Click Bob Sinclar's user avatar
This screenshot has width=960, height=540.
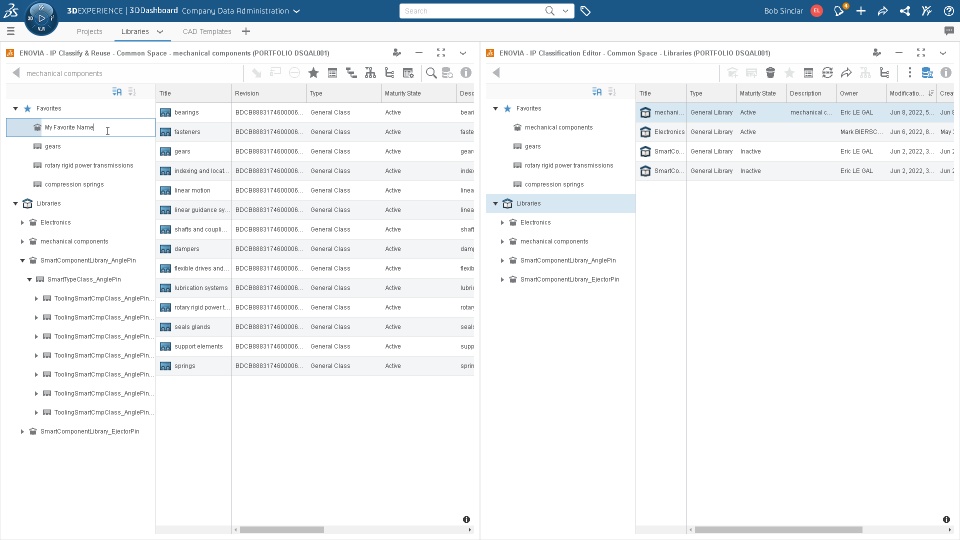[816, 11]
